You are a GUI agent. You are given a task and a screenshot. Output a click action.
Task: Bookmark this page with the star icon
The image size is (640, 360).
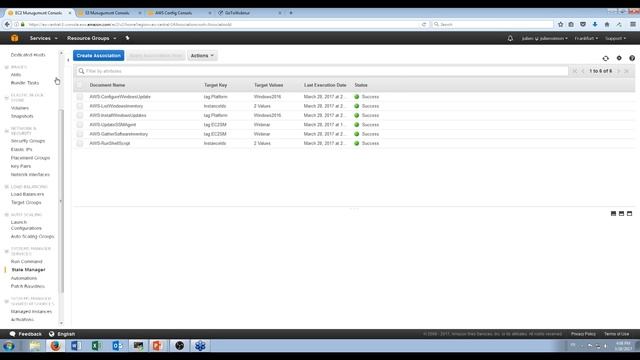(560, 24)
